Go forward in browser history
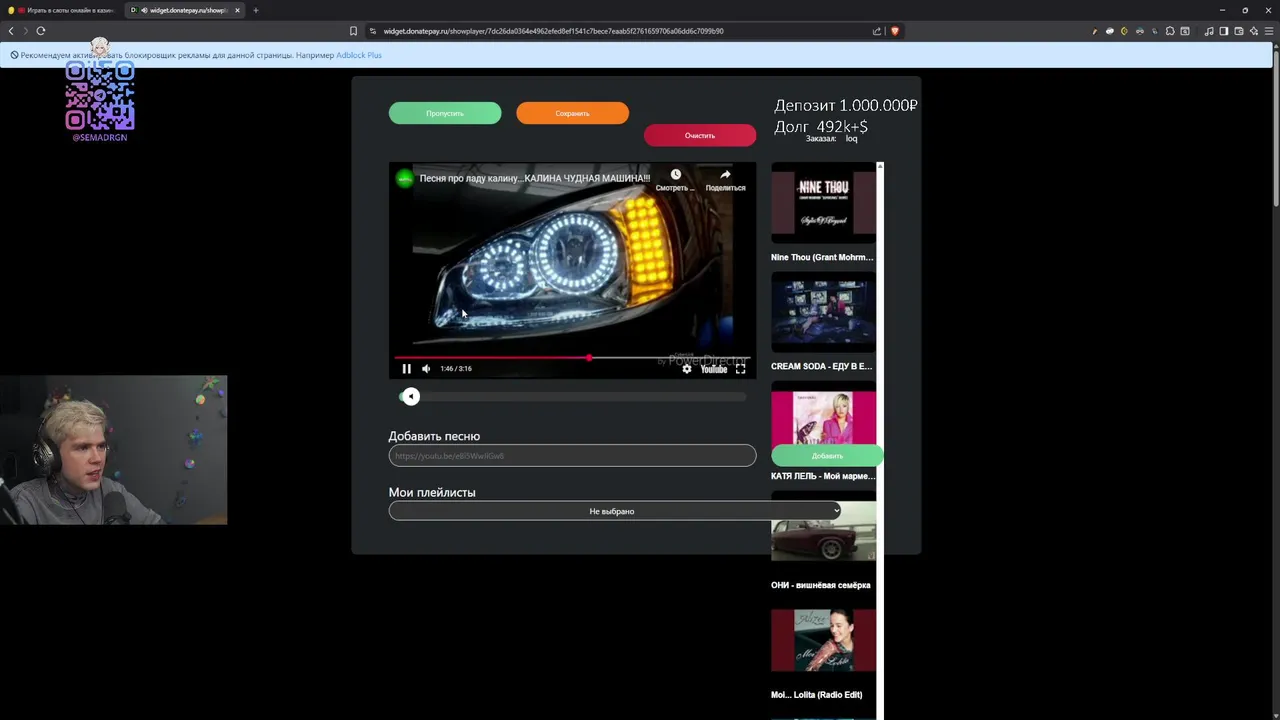This screenshot has width=1280, height=720. pyautogui.click(x=26, y=31)
